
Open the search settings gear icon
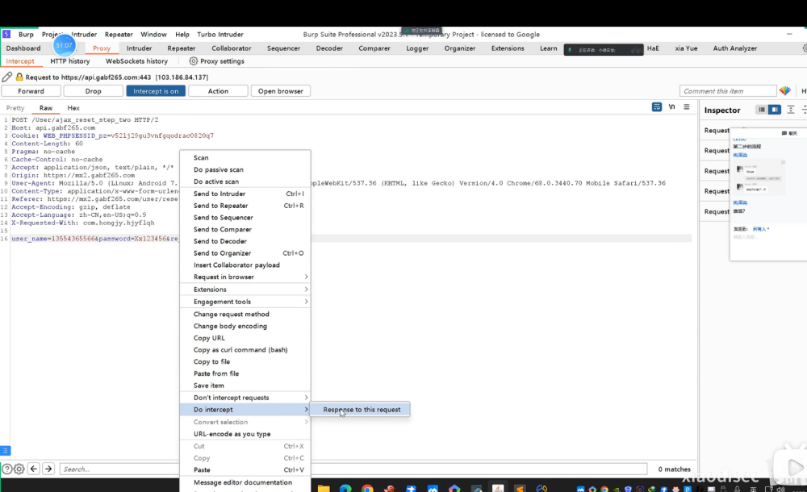coord(19,469)
